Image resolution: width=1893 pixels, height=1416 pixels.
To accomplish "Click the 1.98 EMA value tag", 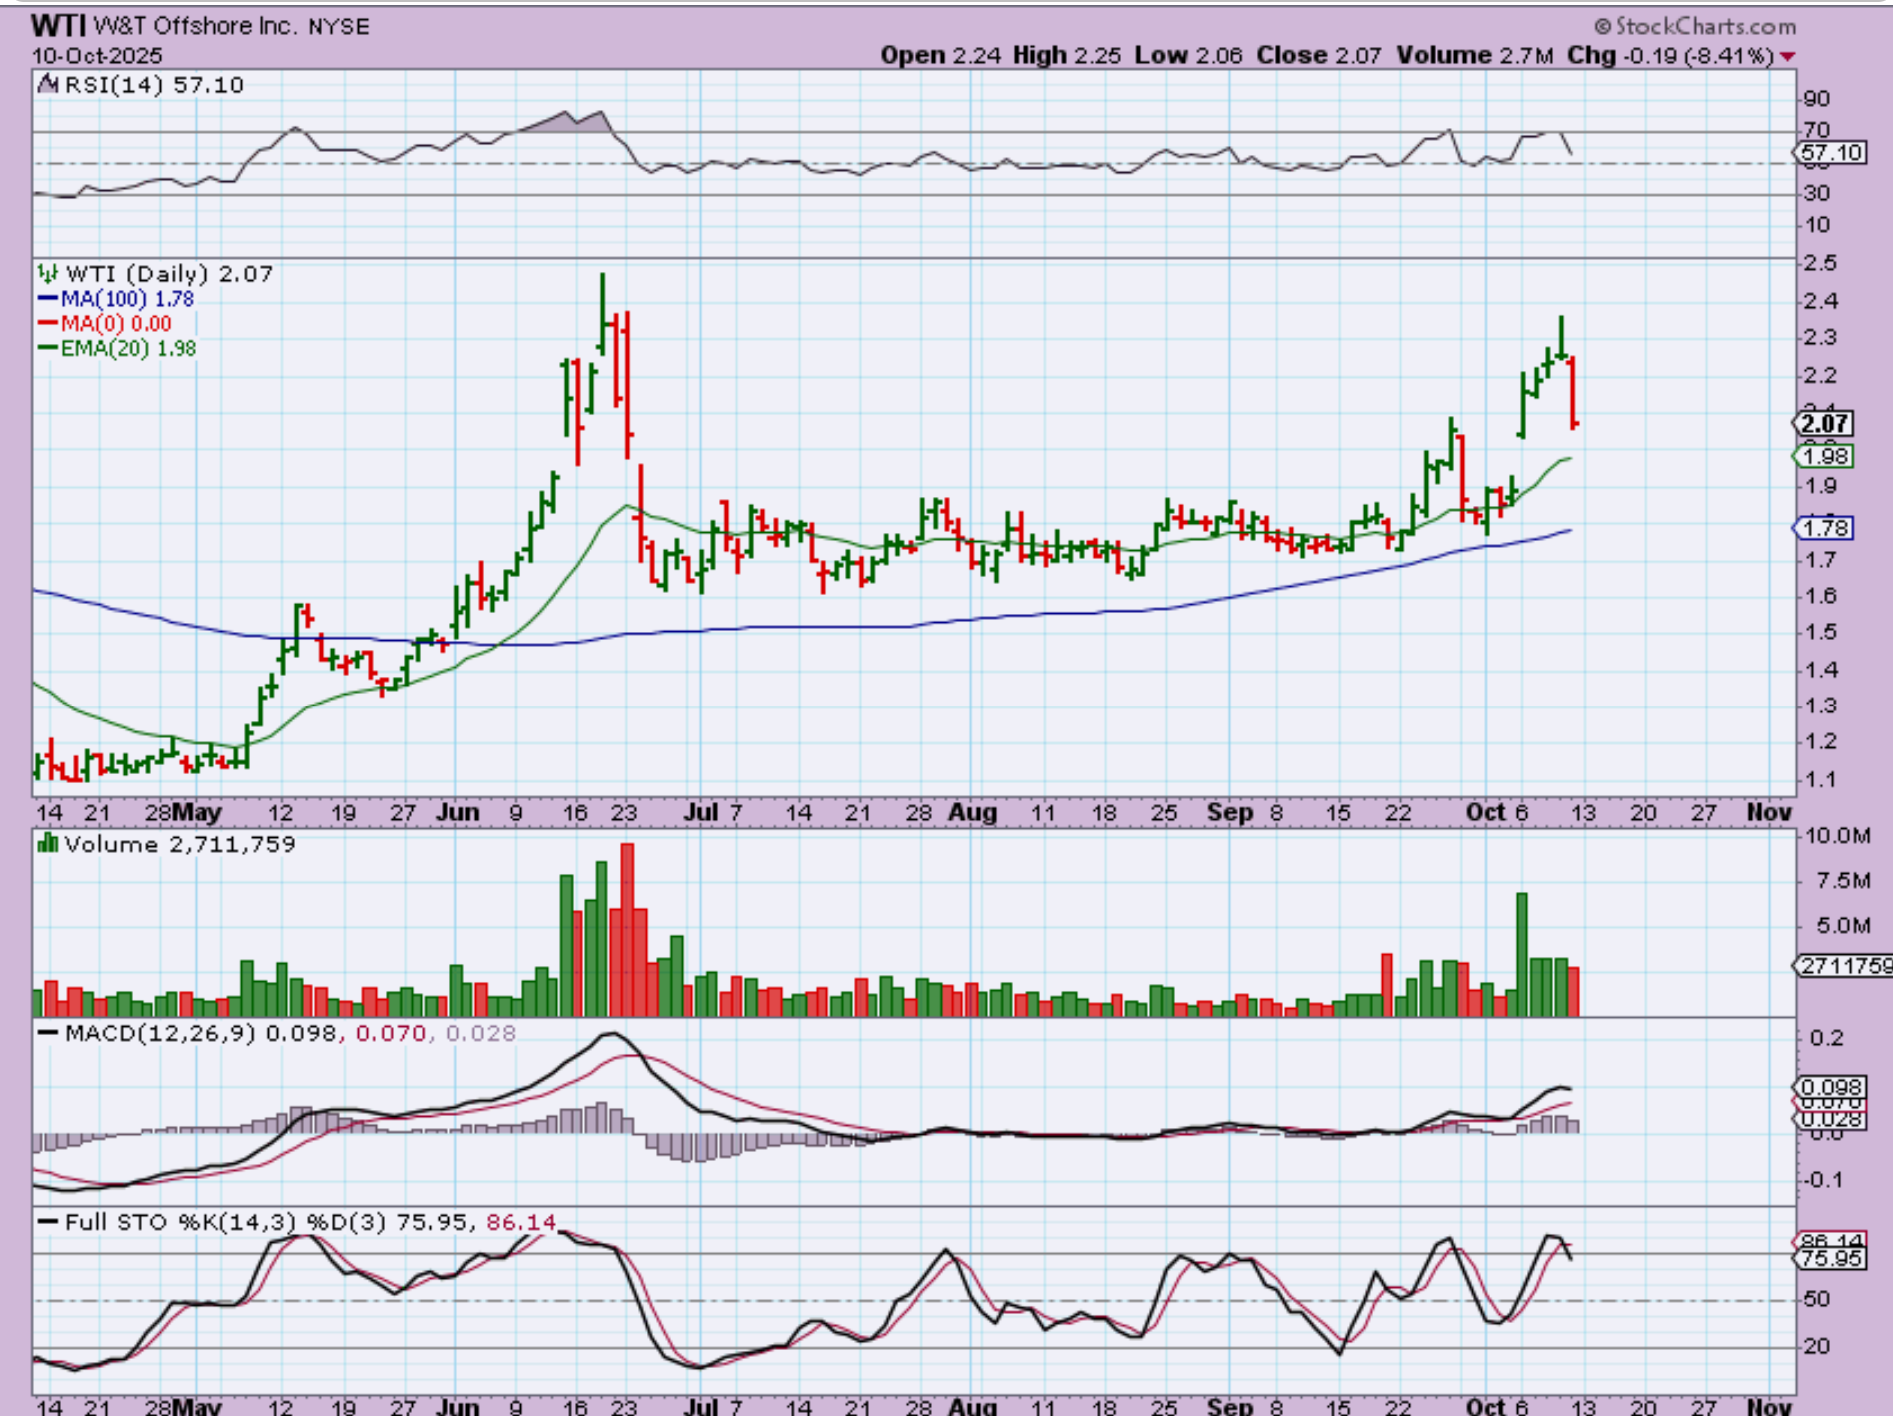I will click(1825, 457).
